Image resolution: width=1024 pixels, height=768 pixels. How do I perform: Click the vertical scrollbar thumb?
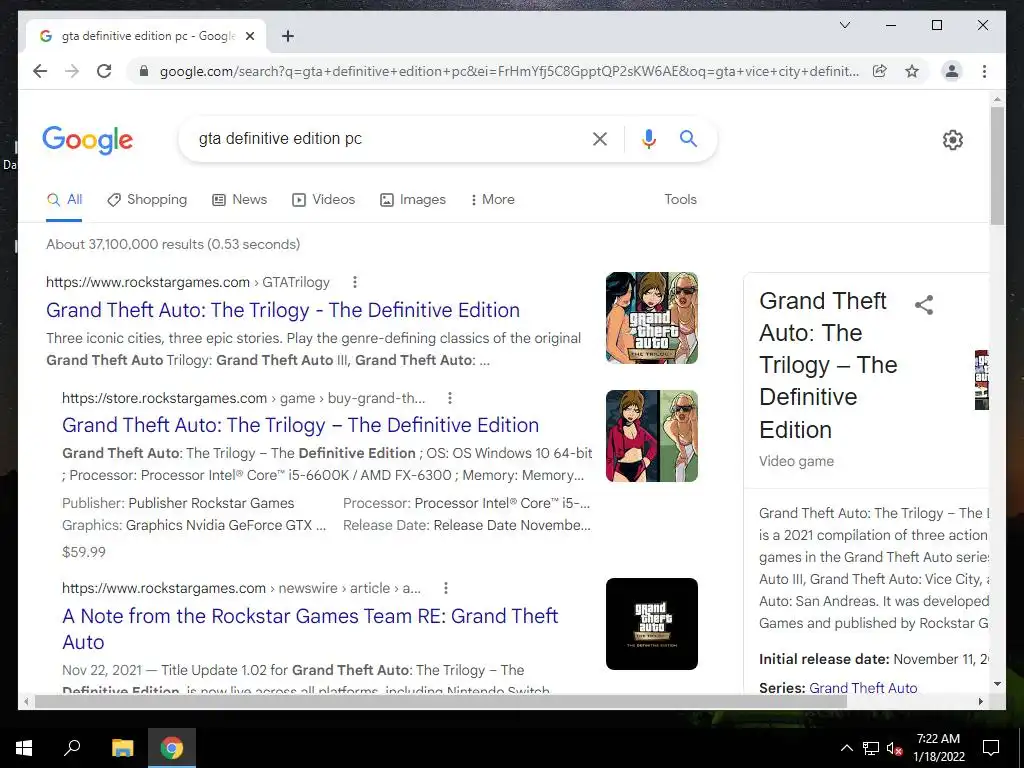click(997, 166)
